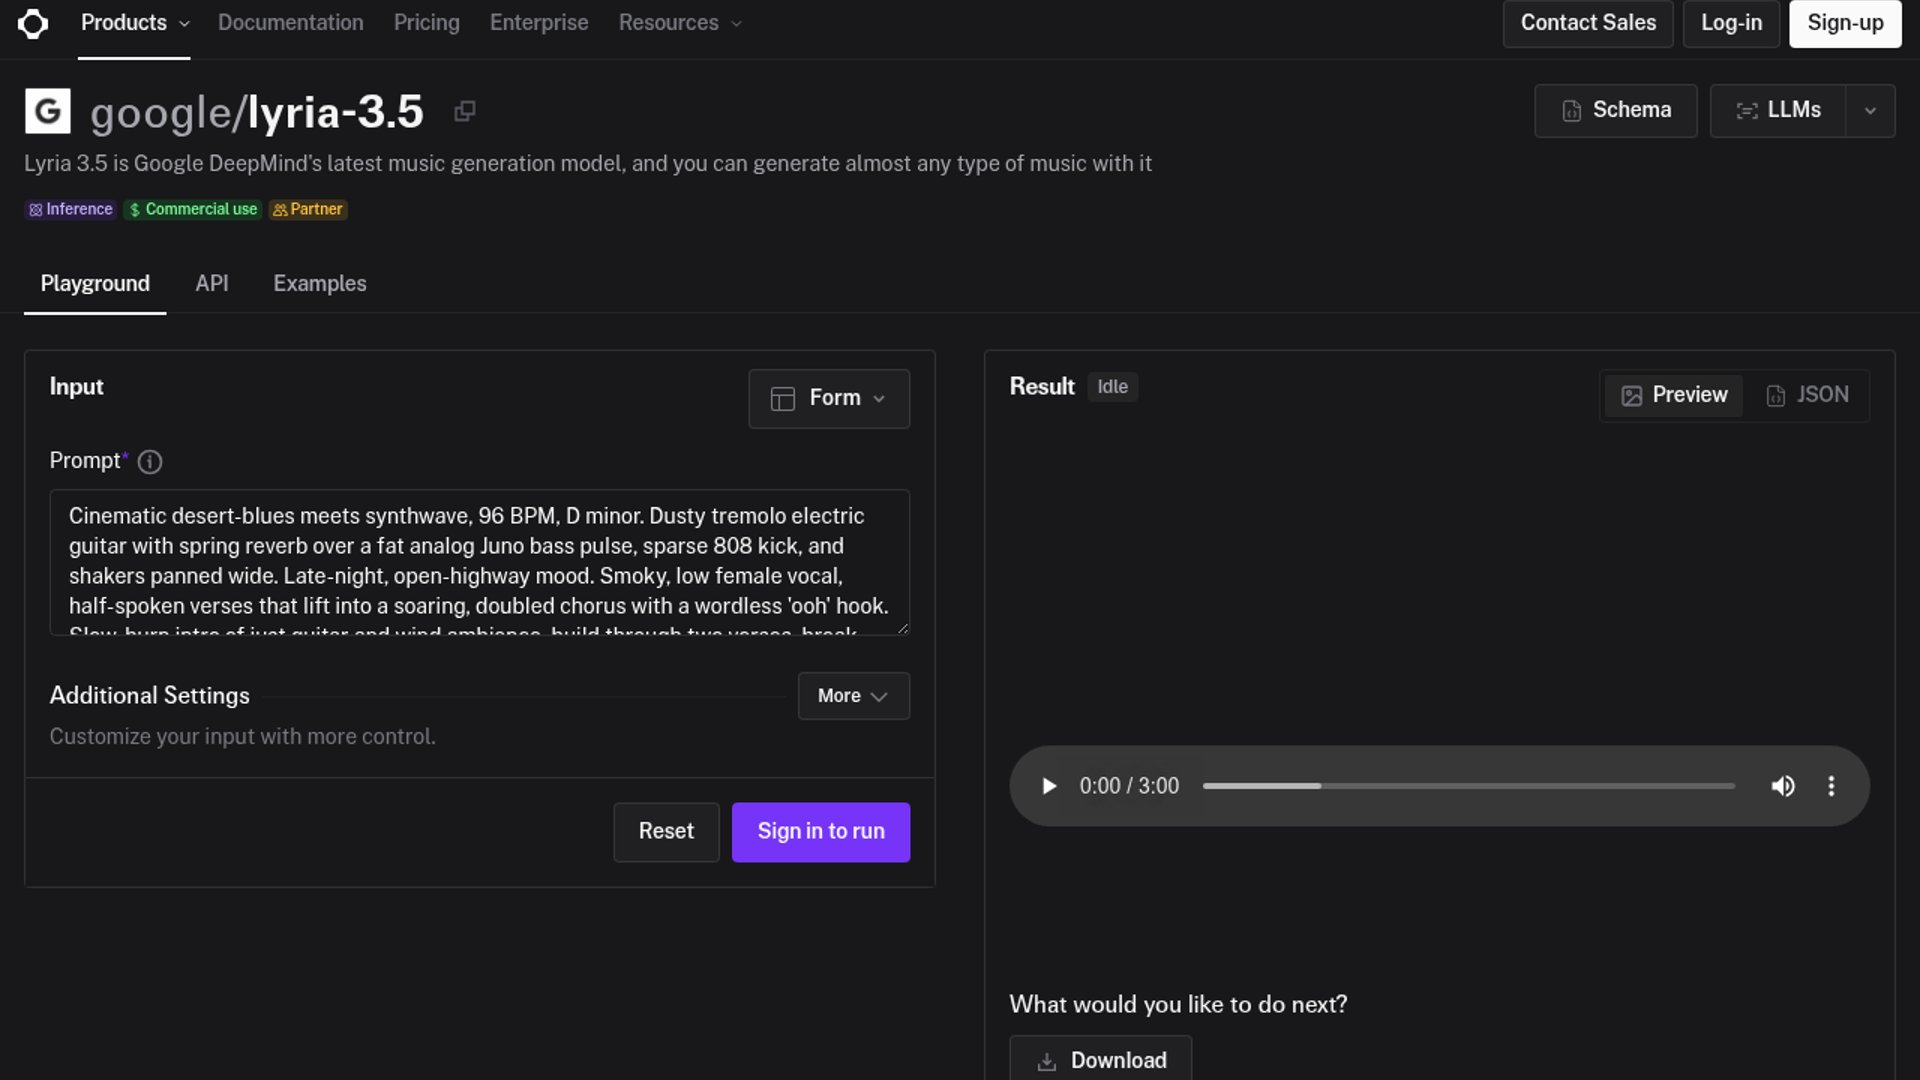Click the Prompt info icon
Viewport: 1920px width, 1080px height.
pos(150,461)
